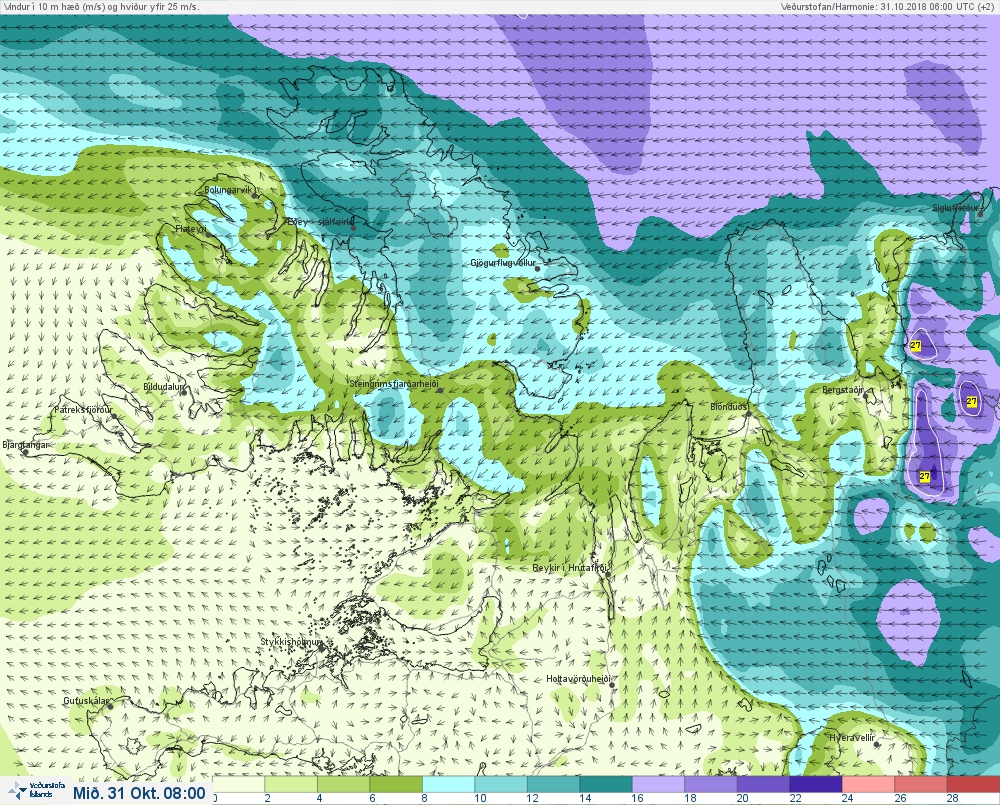
Task: Click the Bjargtangar station label
Action: point(25,445)
